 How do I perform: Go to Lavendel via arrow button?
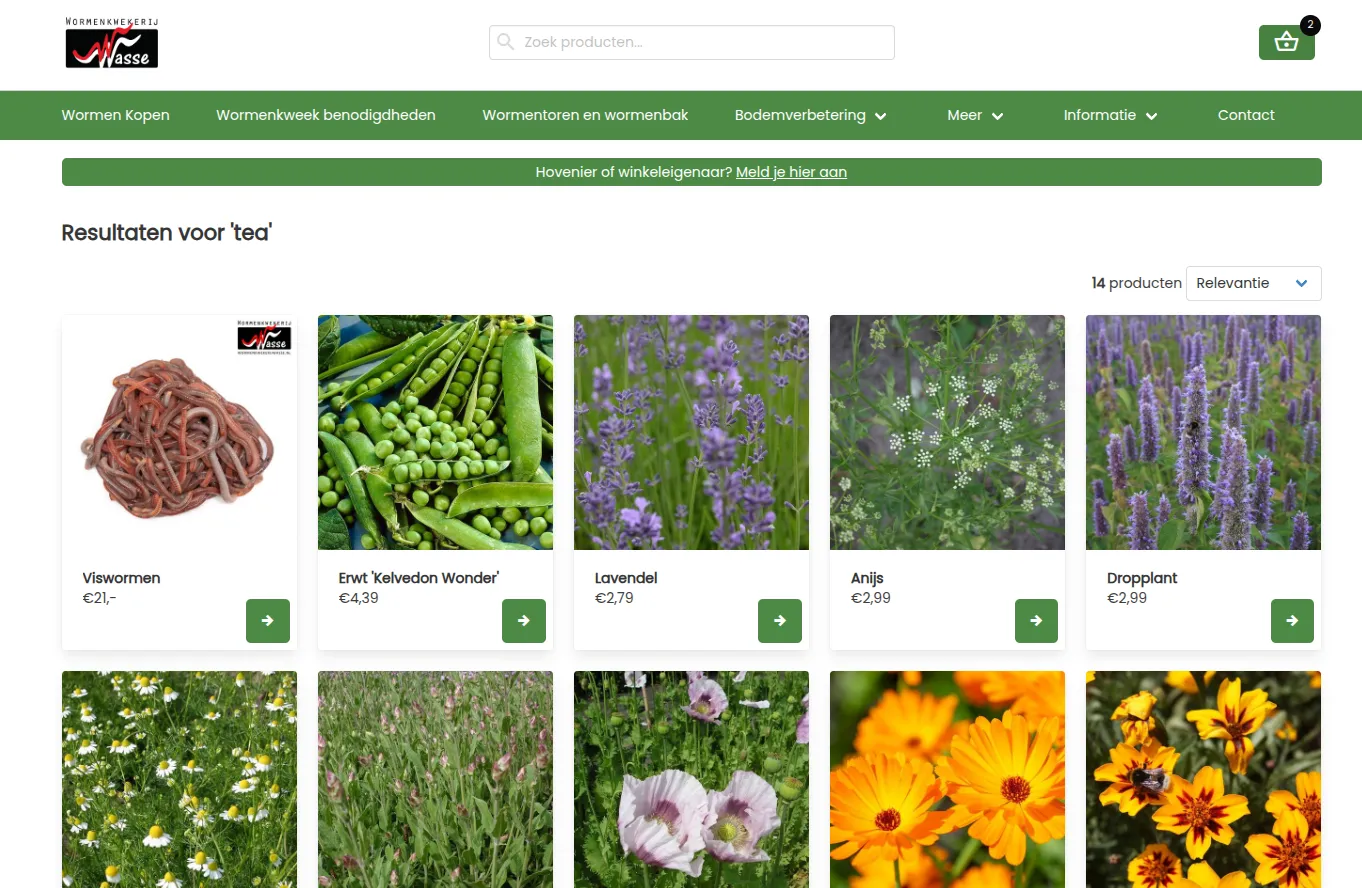pos(780,621)
